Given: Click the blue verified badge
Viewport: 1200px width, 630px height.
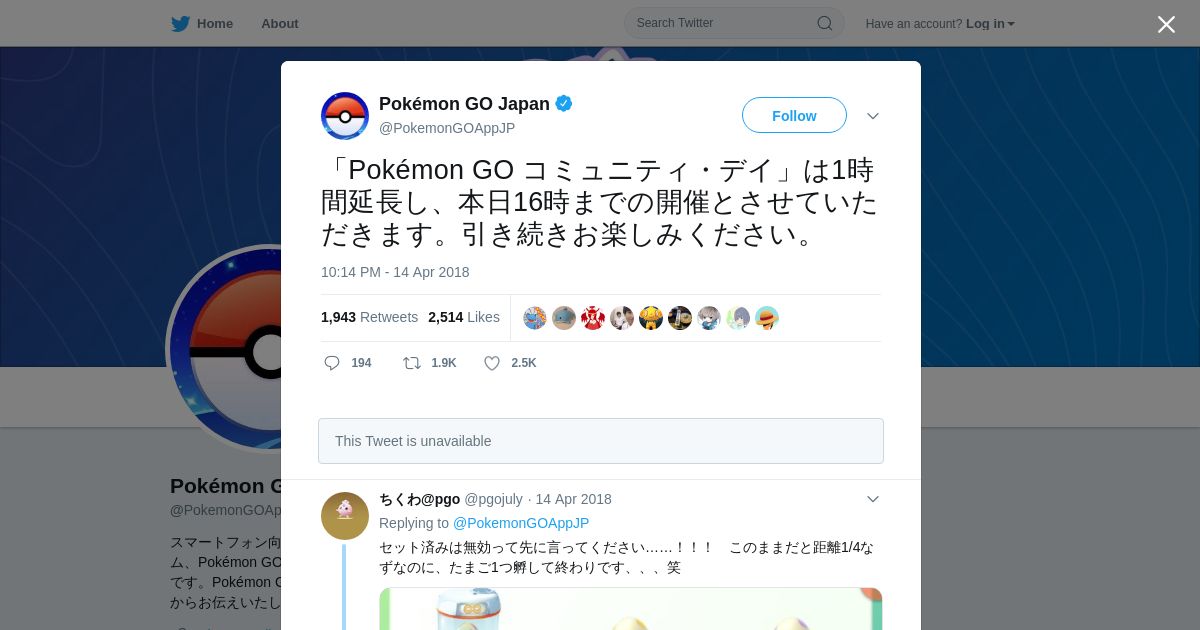Looking at the screenshot, I should (564, 103).
